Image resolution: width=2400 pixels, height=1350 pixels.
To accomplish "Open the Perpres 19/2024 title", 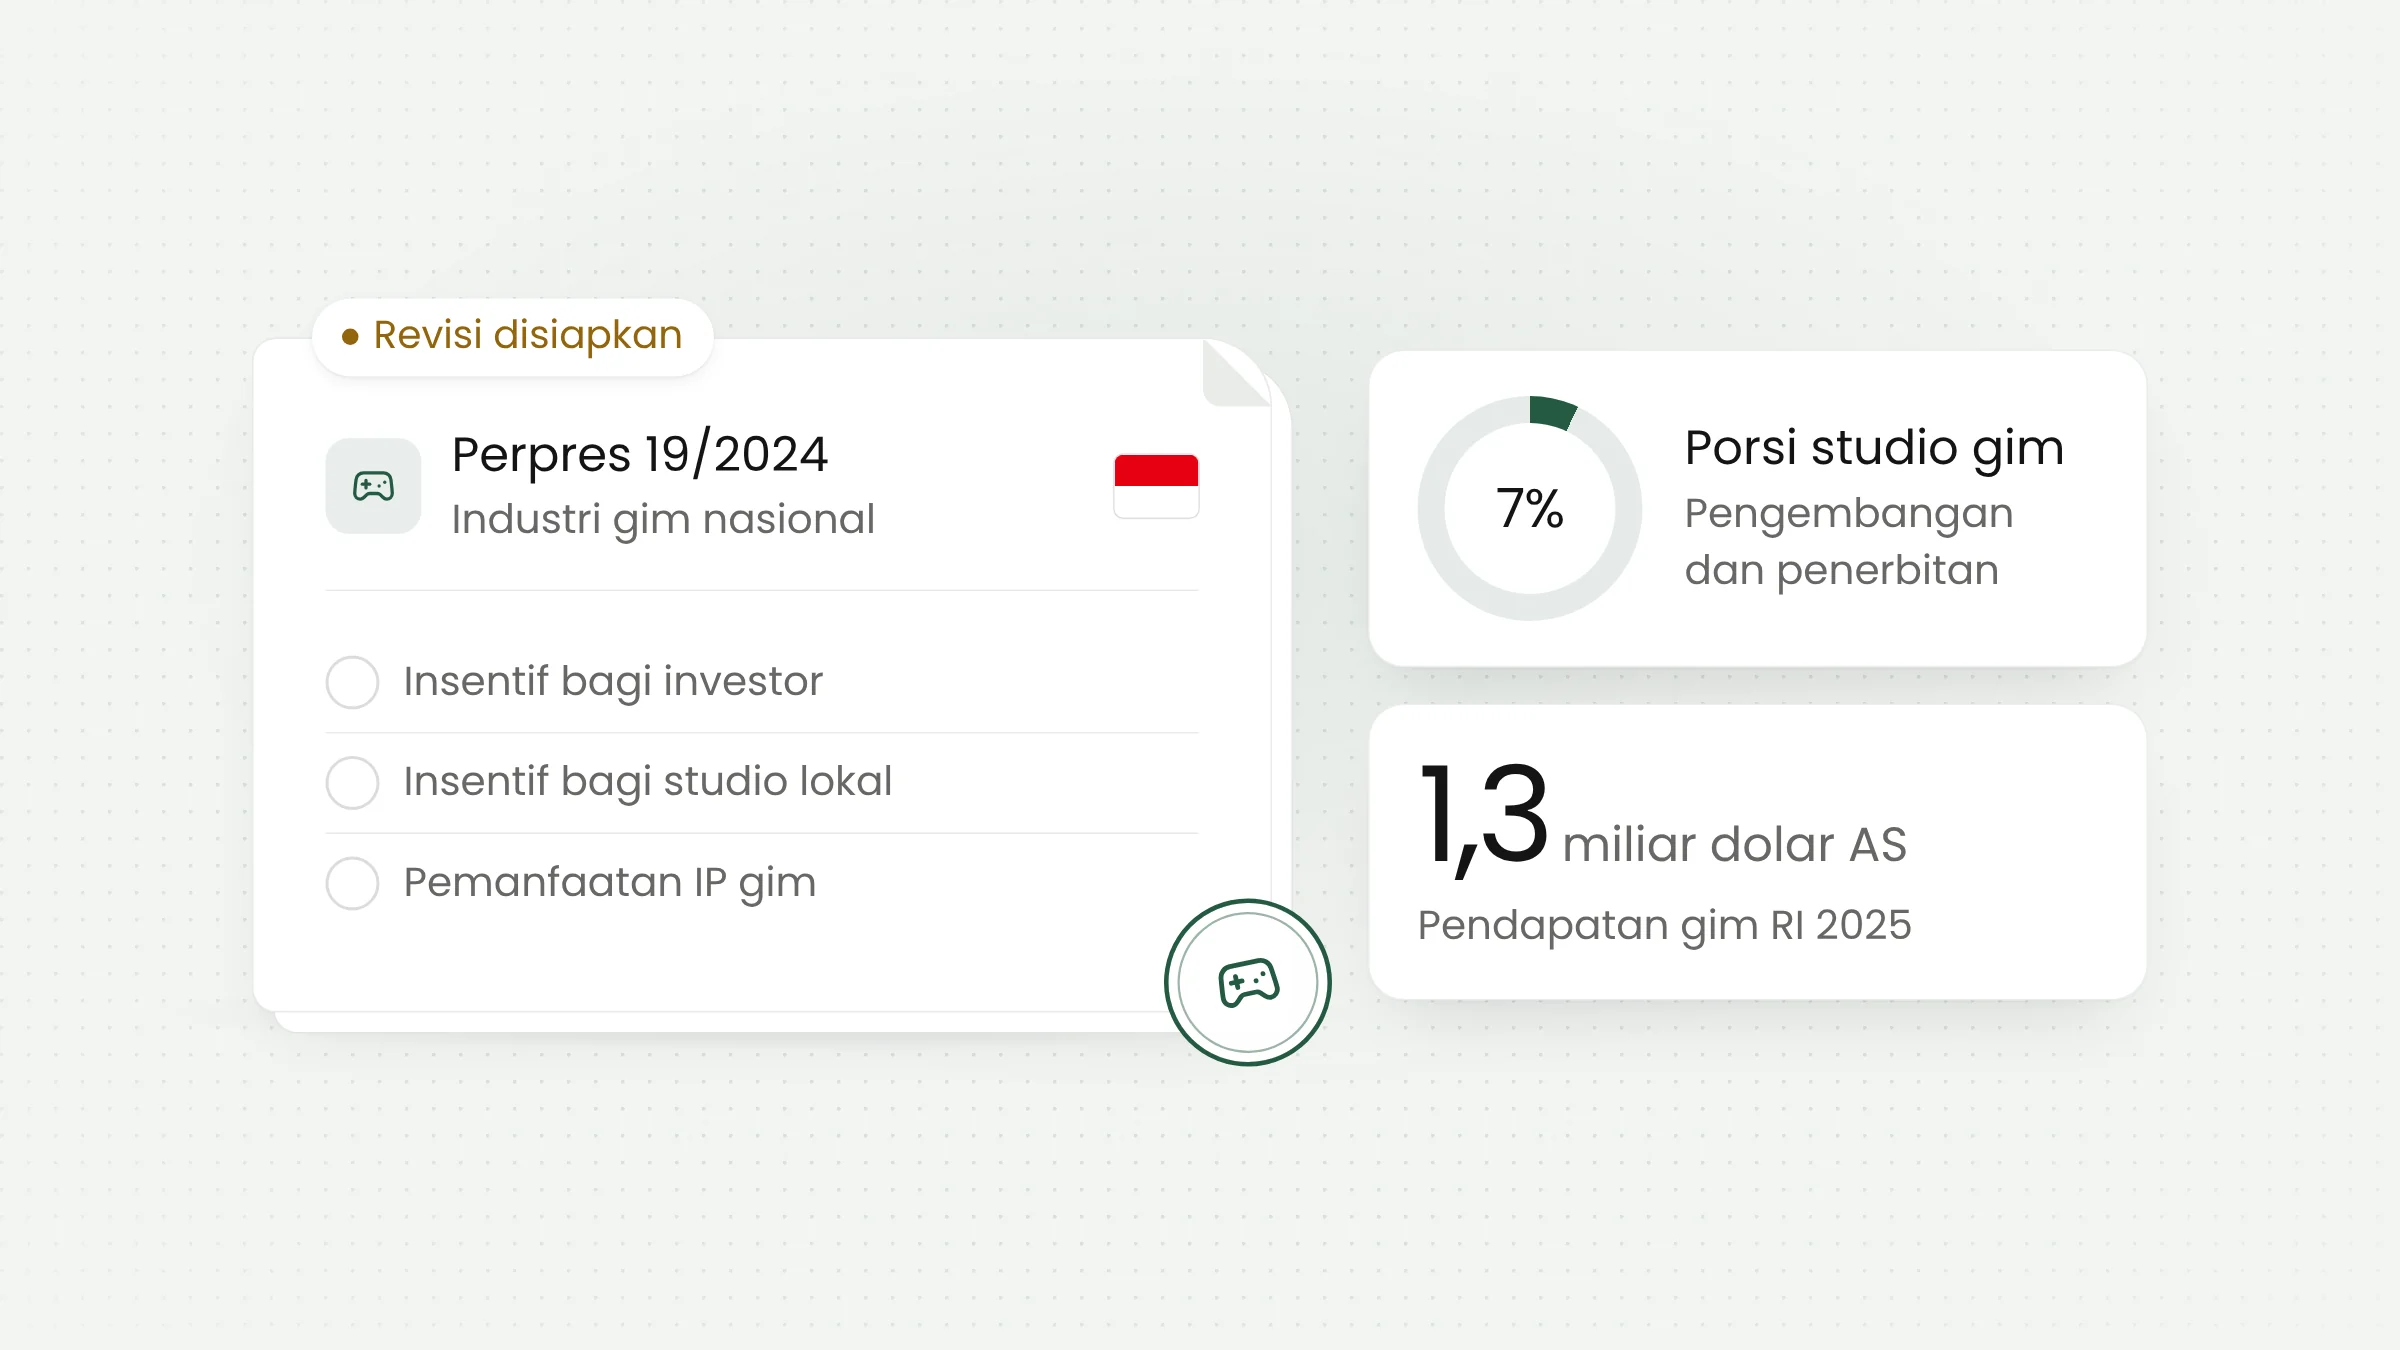I will coord(640,454).
